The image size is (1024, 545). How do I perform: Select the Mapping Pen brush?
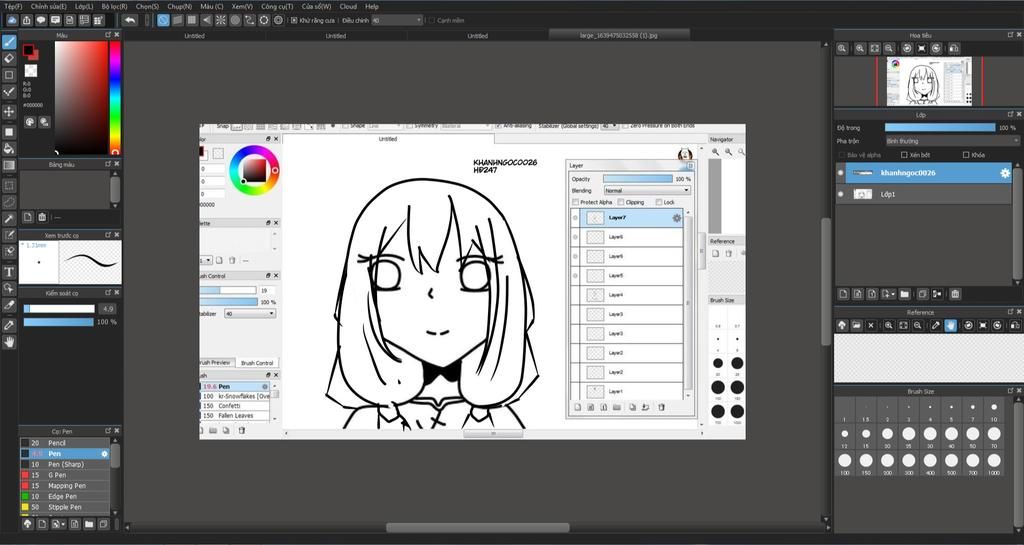coord(65,486)
